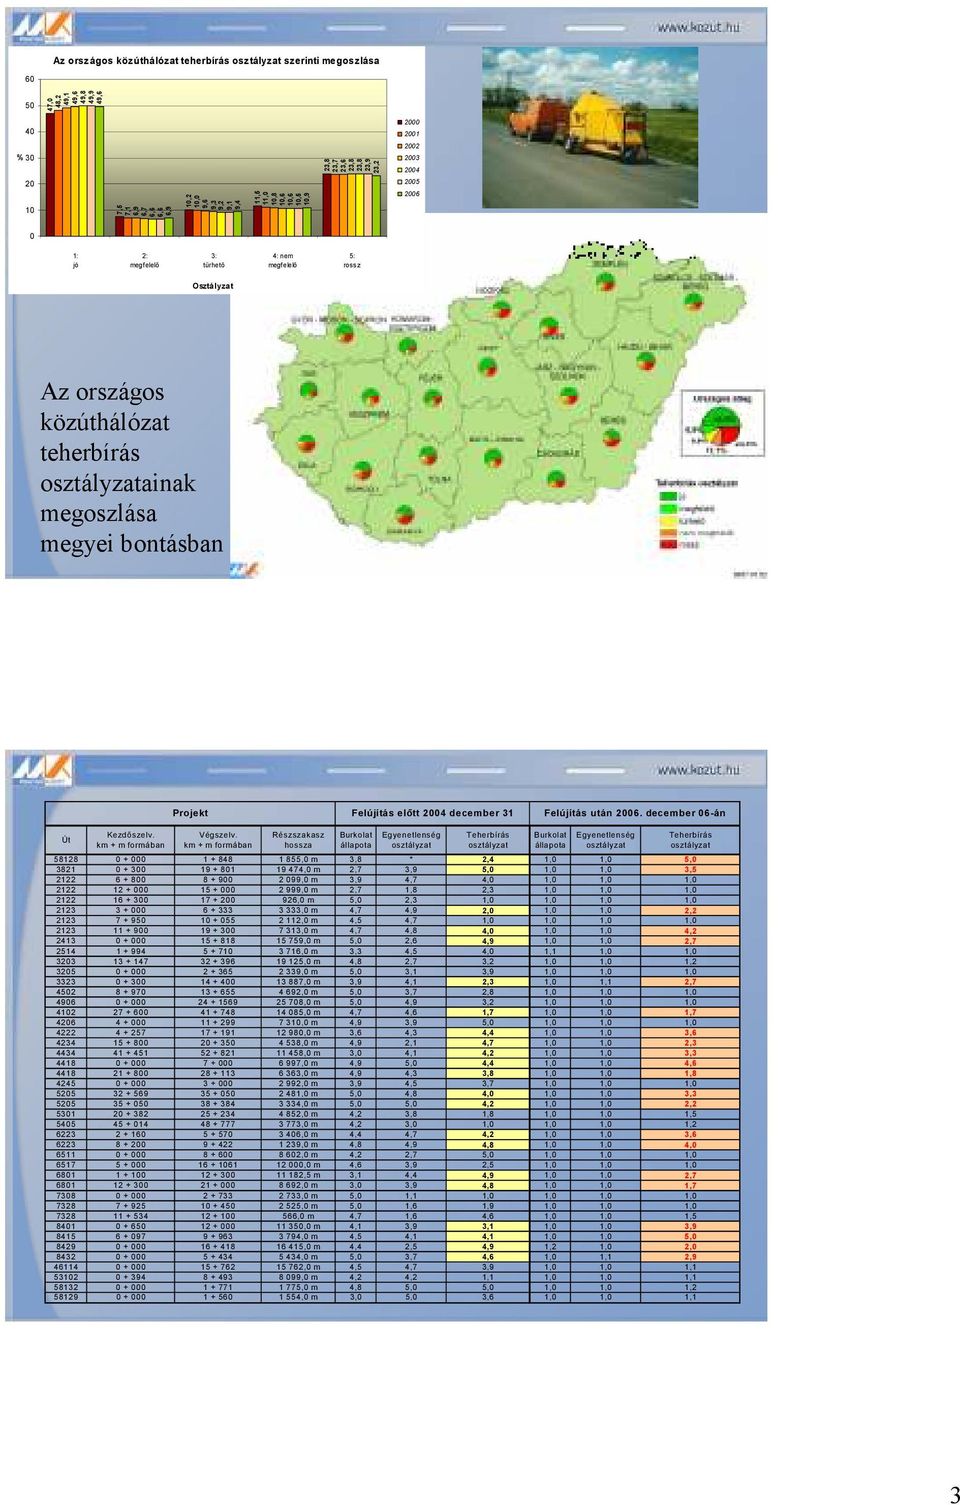Screen dimensions: 960x1505
Task: Click the '19 474,0 m' length cell
Action: [x=298, y=870]
